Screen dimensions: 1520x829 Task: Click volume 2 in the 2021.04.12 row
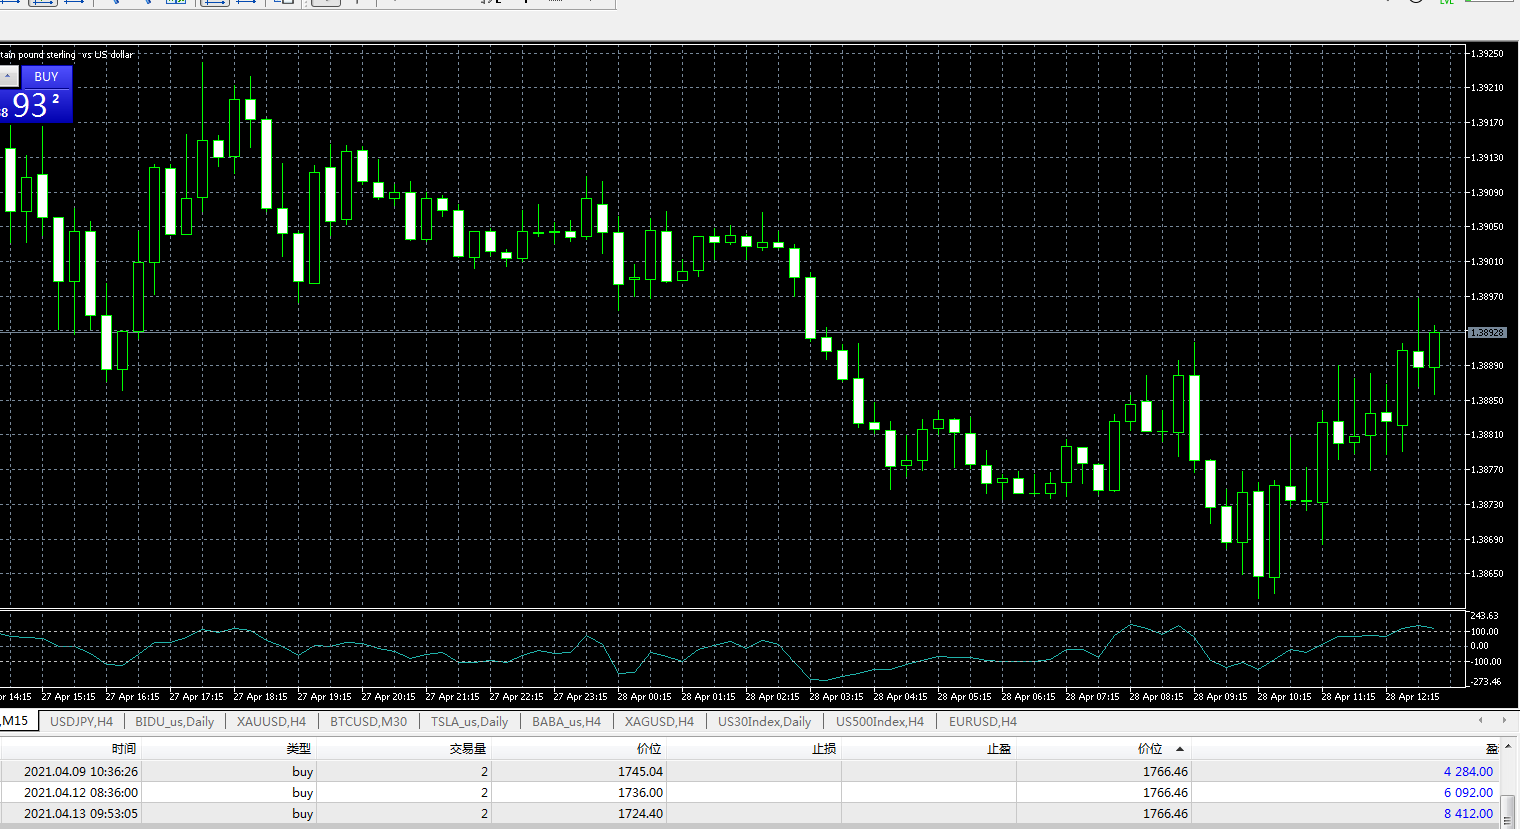click(484, 793)
